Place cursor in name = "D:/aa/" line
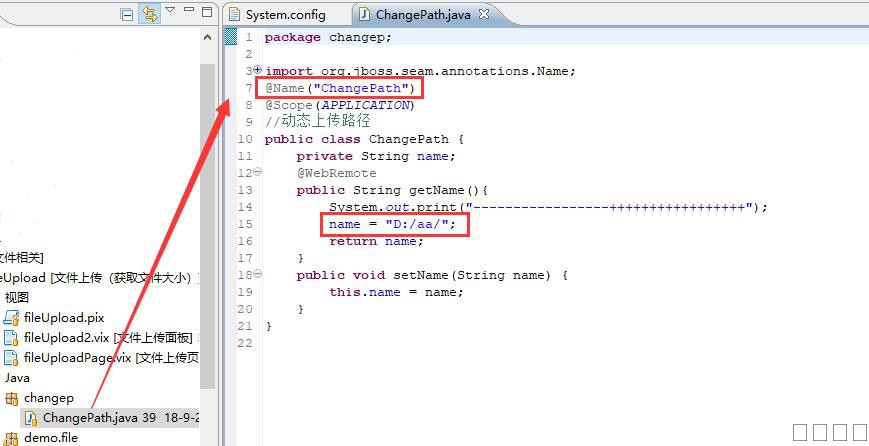 pyautogui.click(x=392, y=224)
